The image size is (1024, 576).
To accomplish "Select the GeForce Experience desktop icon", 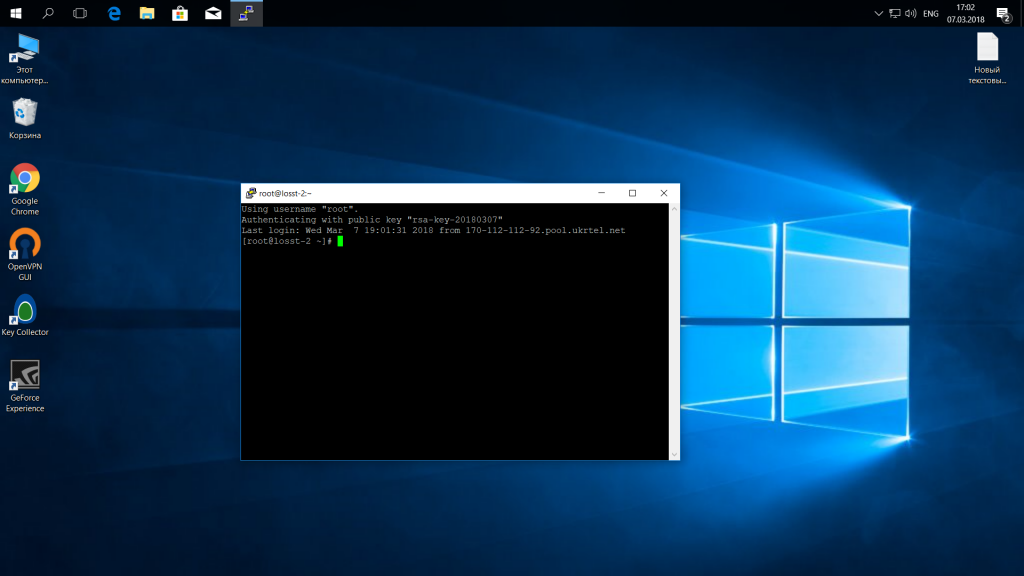I will [x=25, y=376].
